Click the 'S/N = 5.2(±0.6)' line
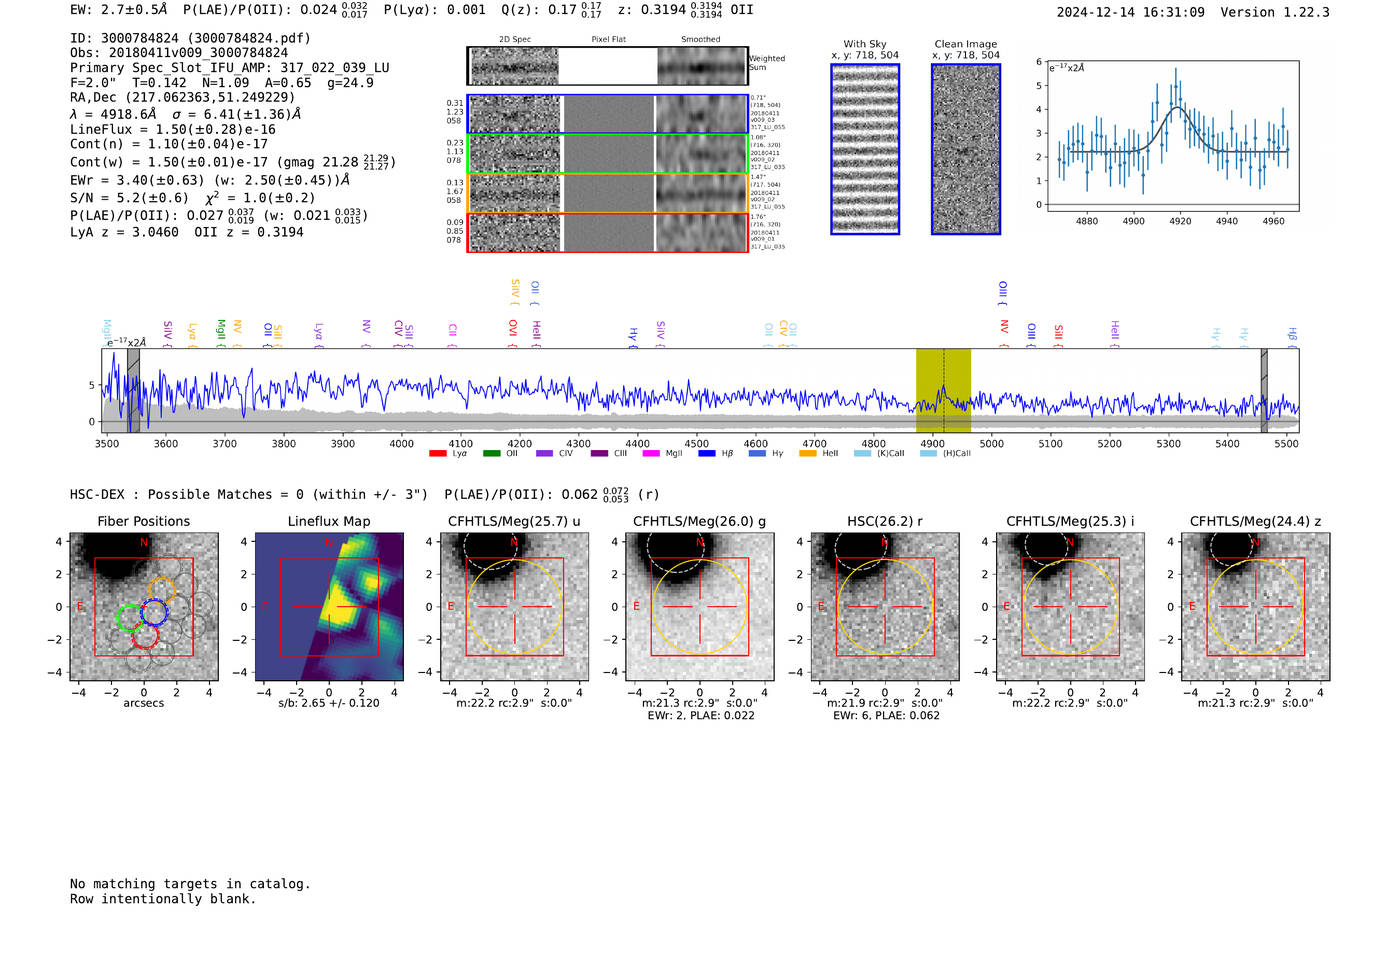Viewport: 1400px width, 953px height. (x=192, y=198)
